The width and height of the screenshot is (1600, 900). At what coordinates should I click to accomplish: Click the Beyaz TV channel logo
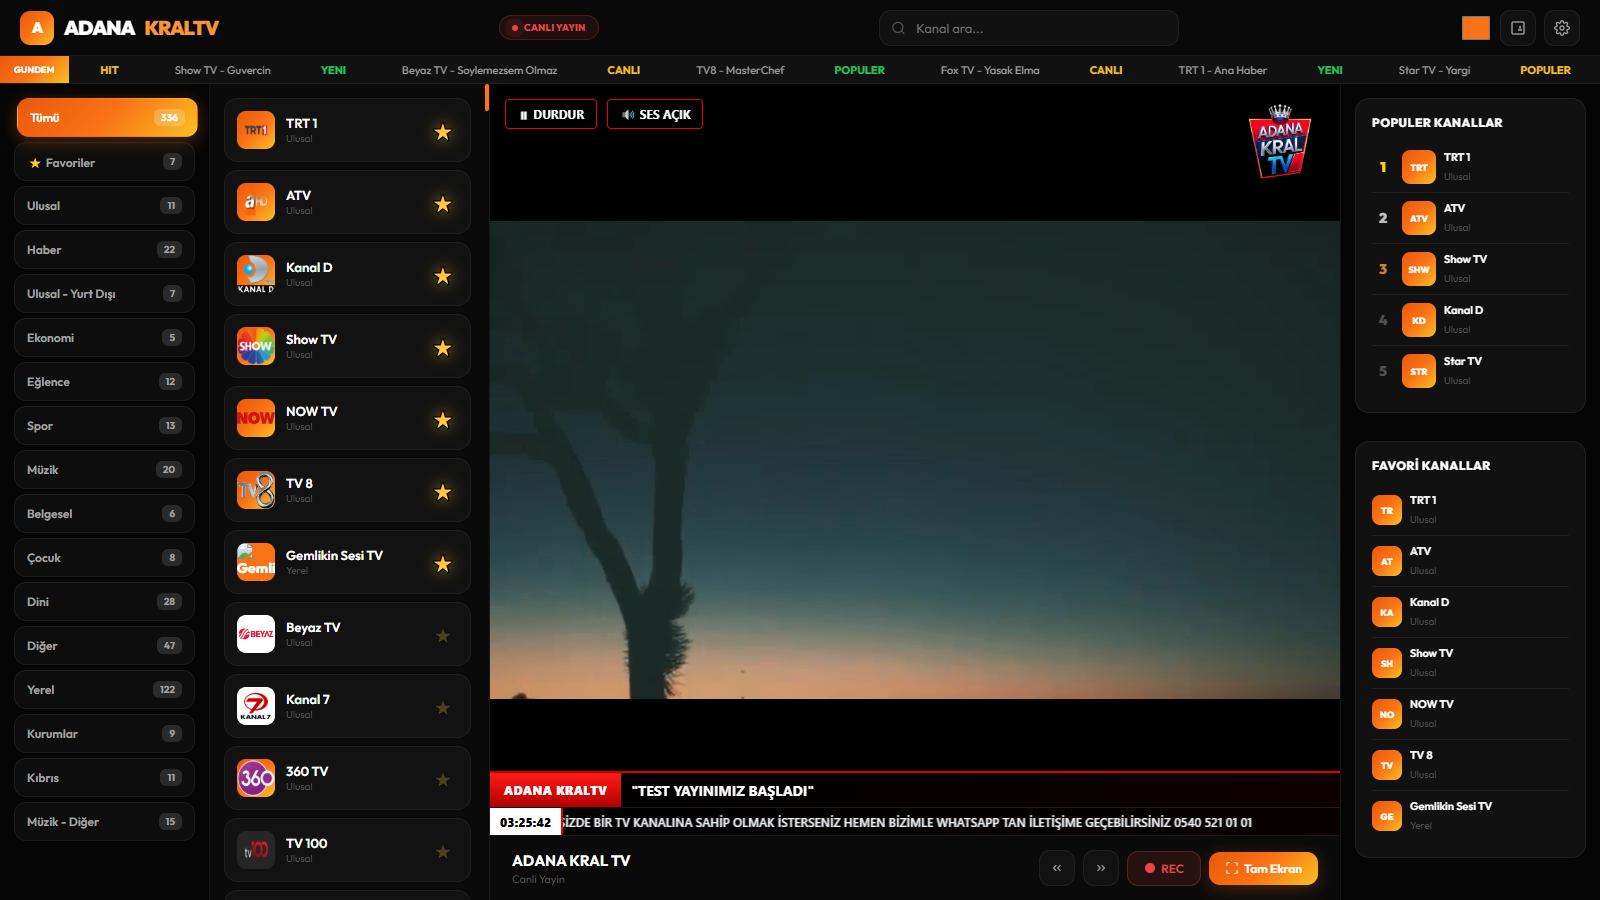click(256, 634)
